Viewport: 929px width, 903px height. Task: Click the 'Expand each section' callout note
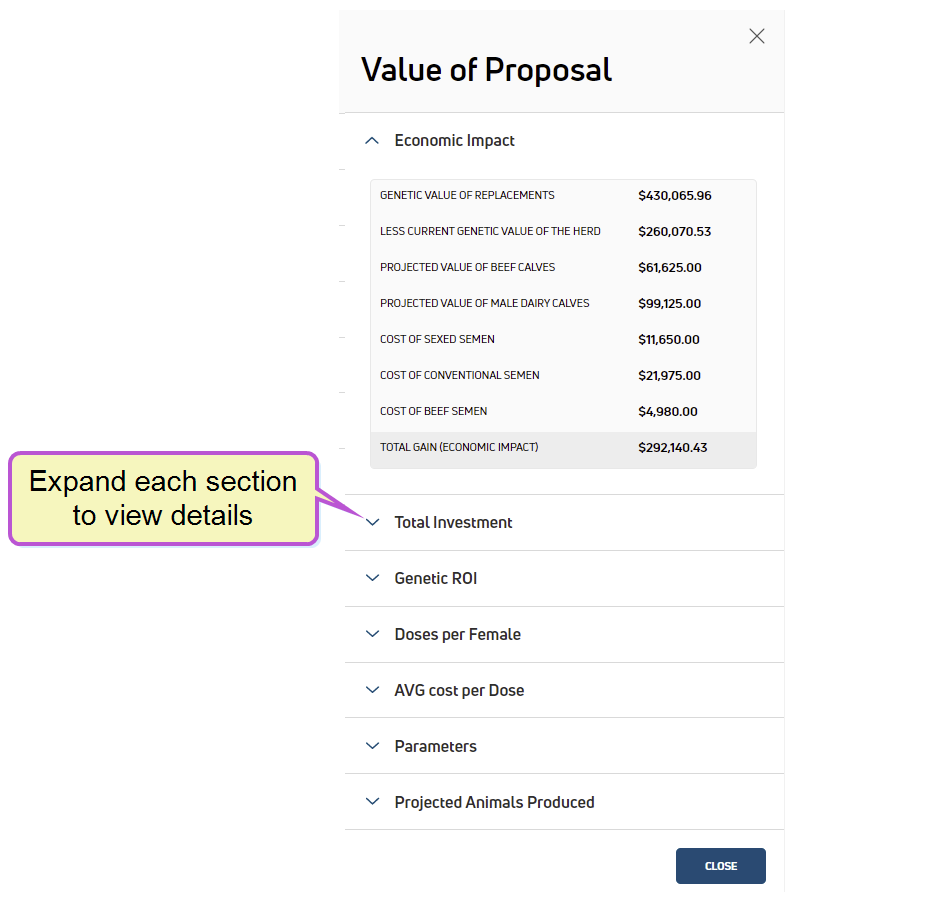[163, 498]
